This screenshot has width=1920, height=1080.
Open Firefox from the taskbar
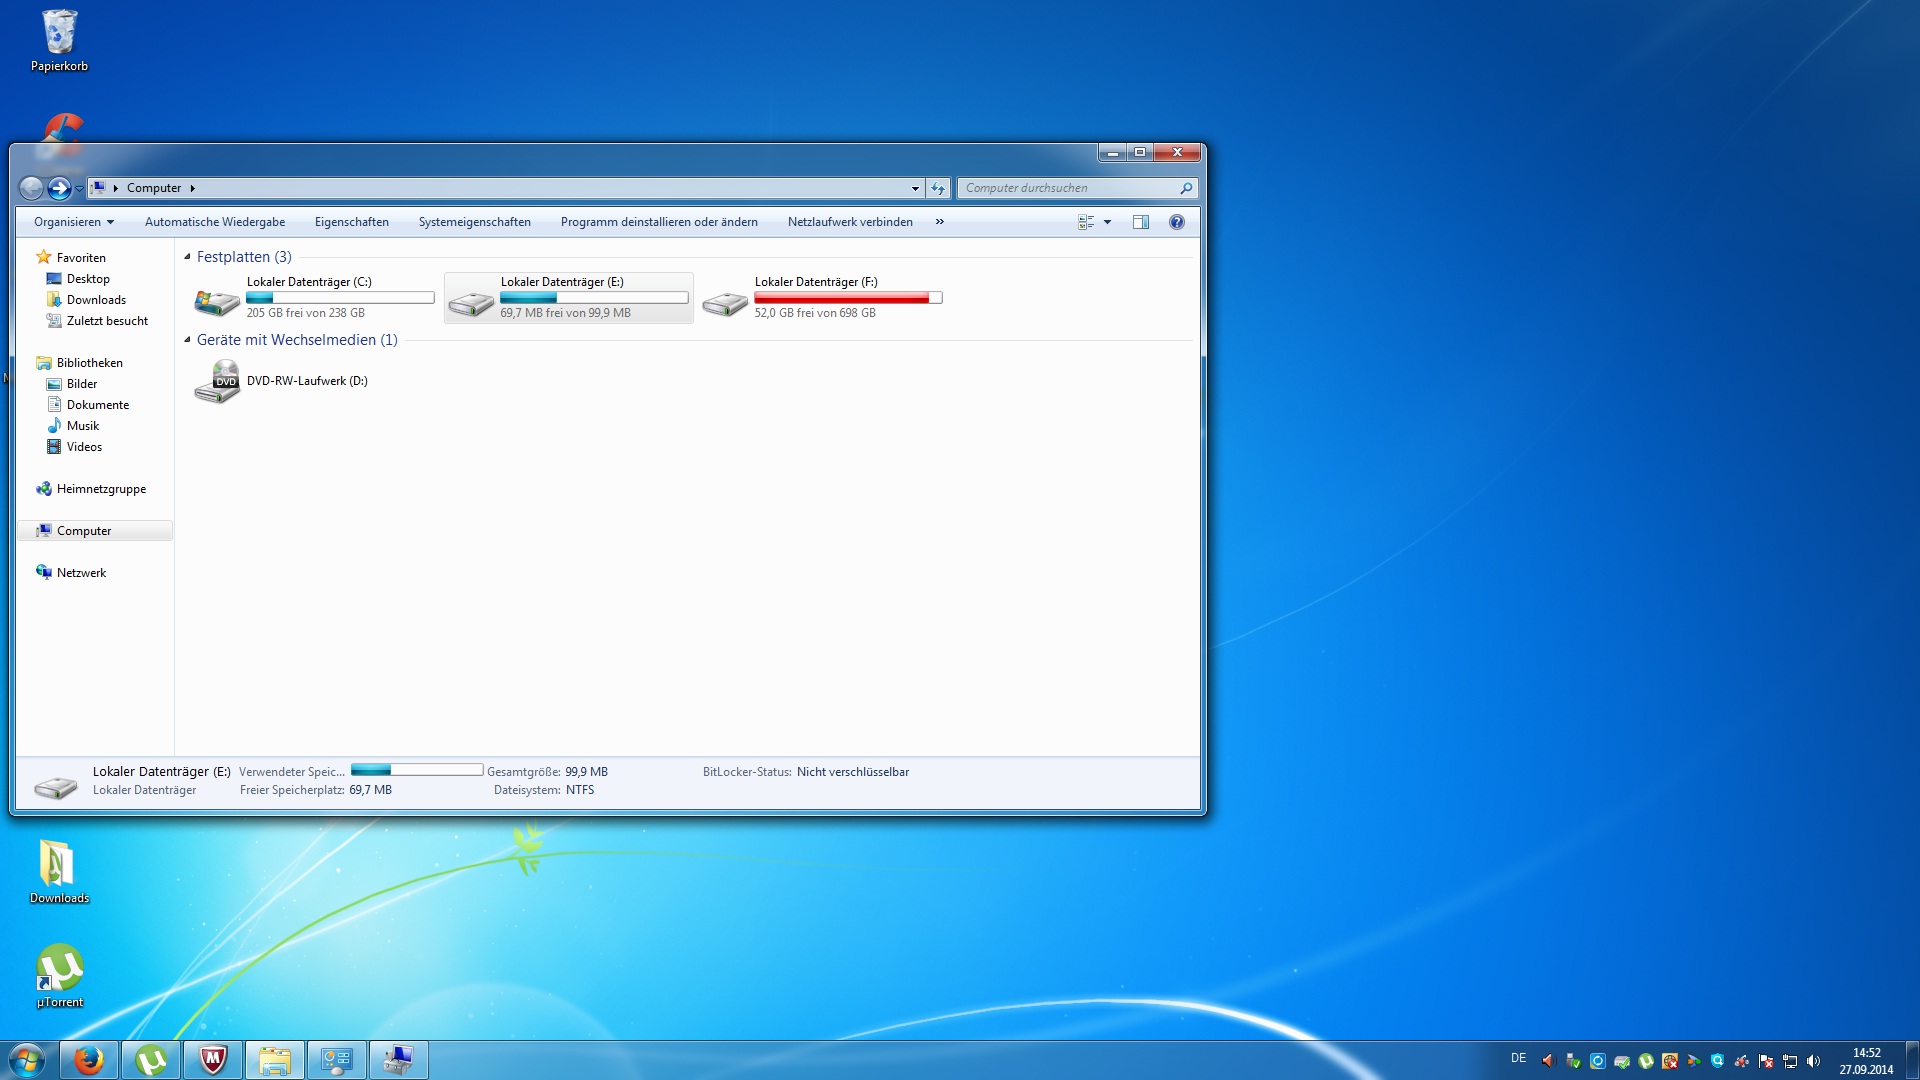tap(89, 1060)
